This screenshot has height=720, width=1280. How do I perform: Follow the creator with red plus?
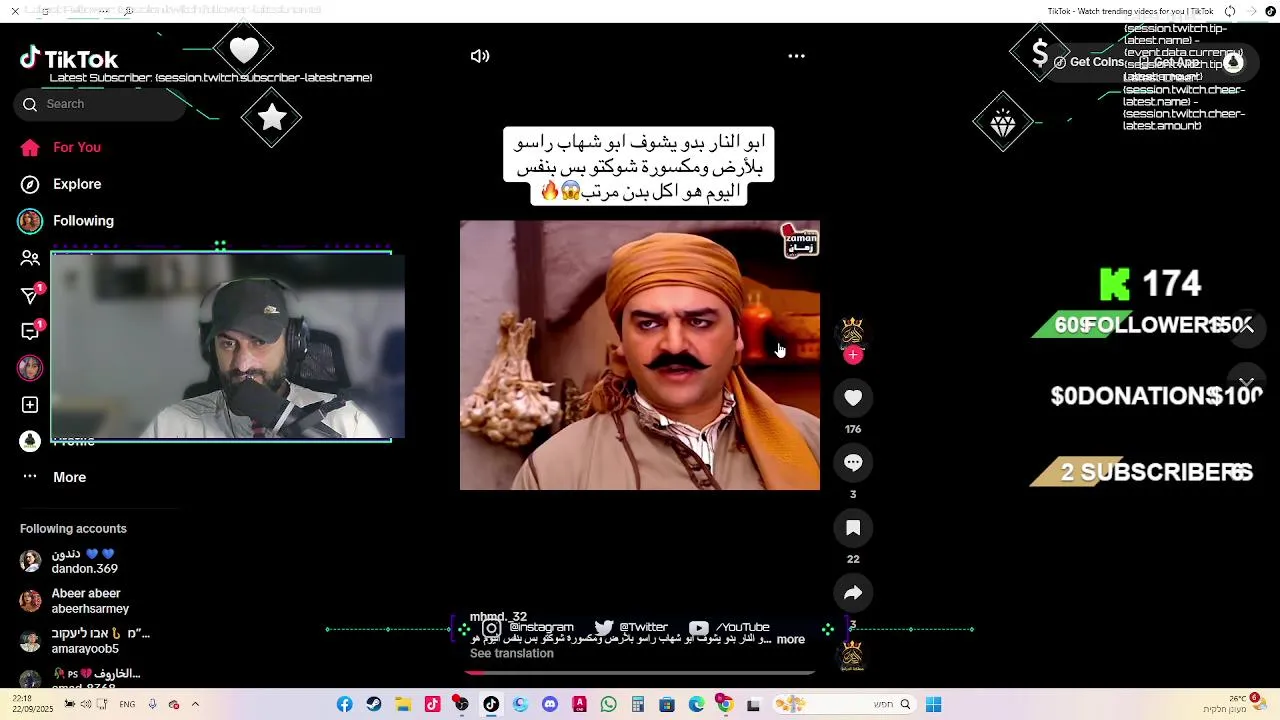[853, 355]
